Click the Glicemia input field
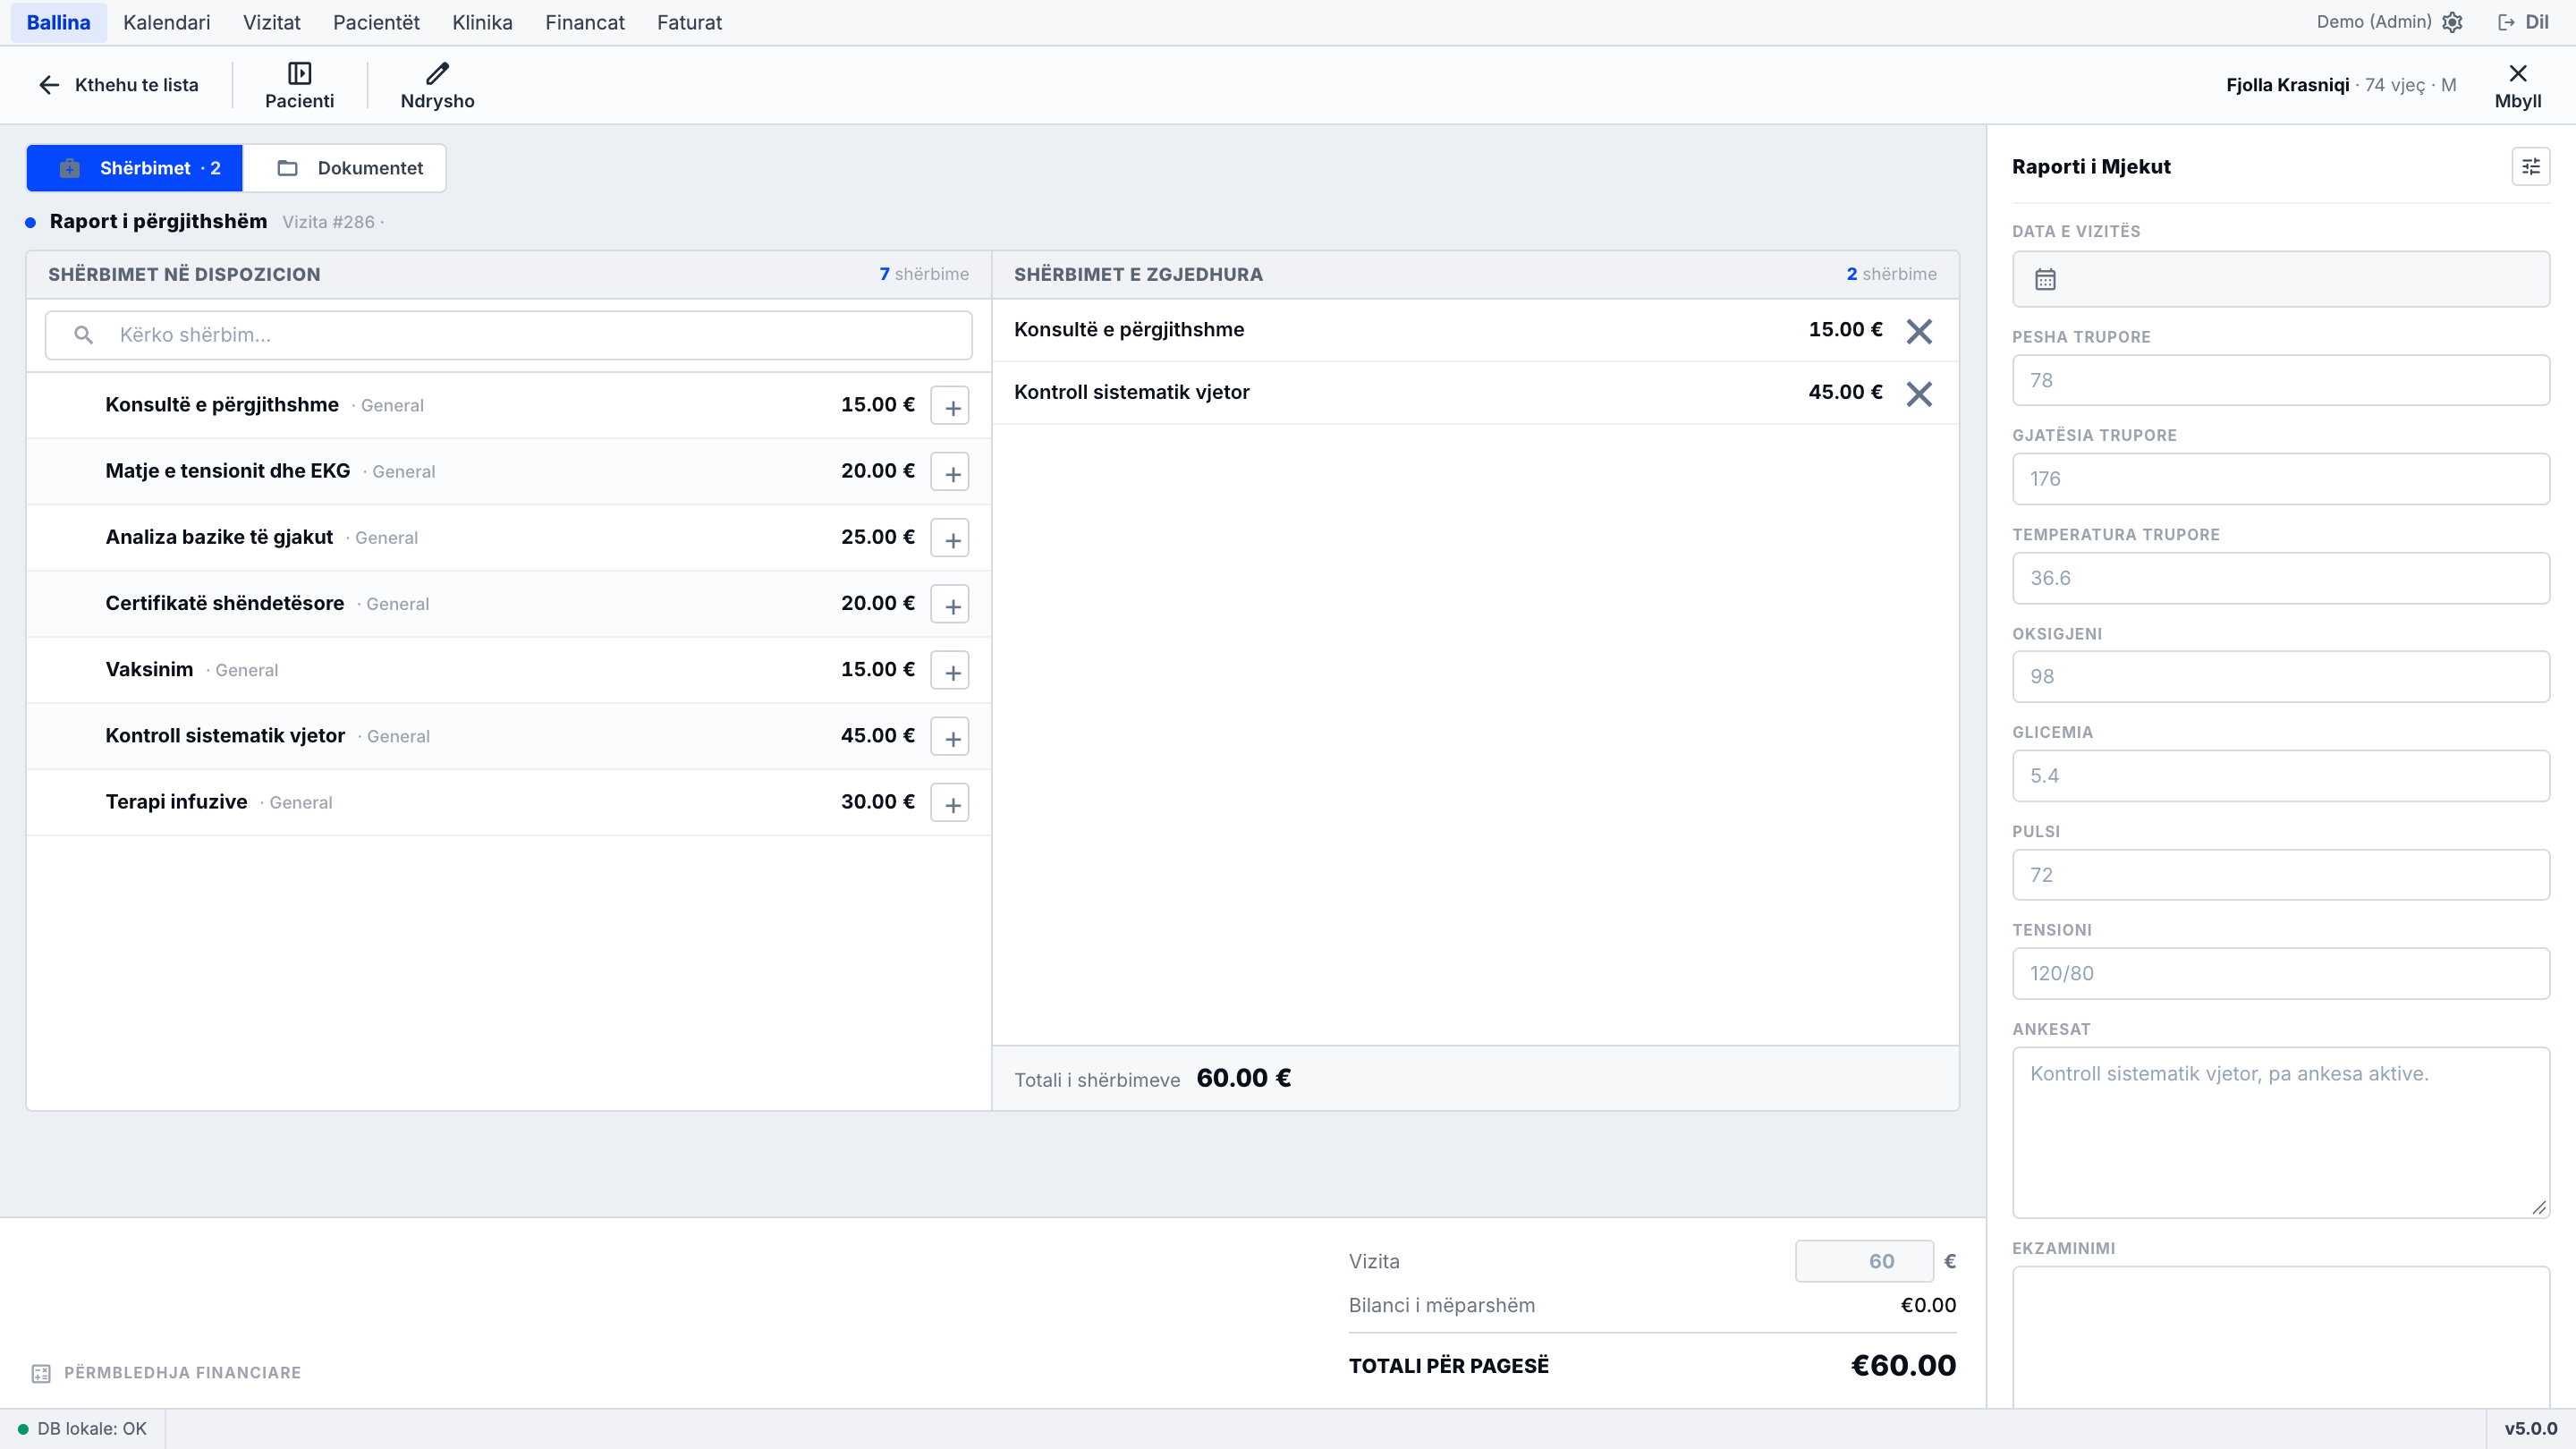This screenshot has height=1449, width=2576. (2280, 776)
